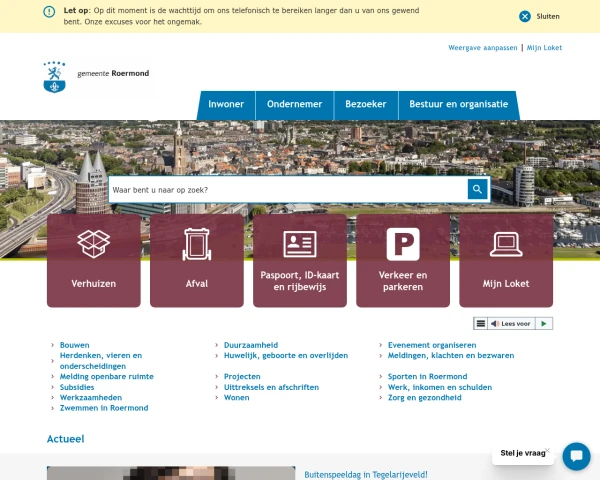This screenshot has width=600, height=480.
Task: Open the Werk, inkomen en schulden link
Action: tap(440, 387)
